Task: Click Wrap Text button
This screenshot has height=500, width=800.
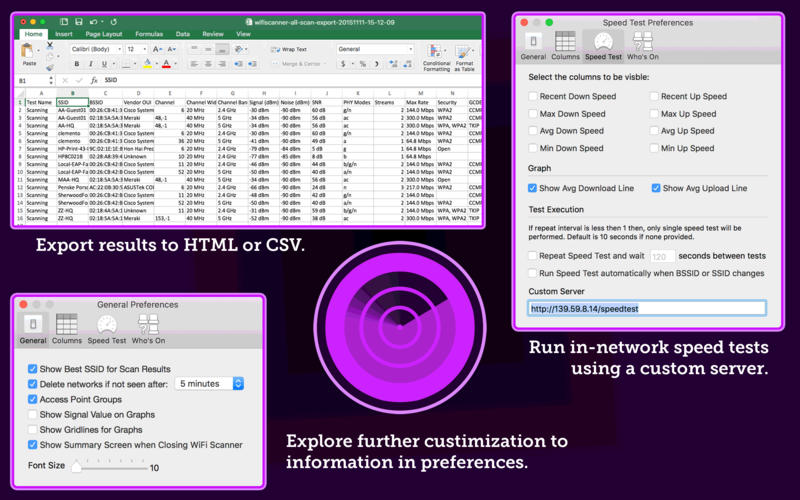Action: coord(288,49)
